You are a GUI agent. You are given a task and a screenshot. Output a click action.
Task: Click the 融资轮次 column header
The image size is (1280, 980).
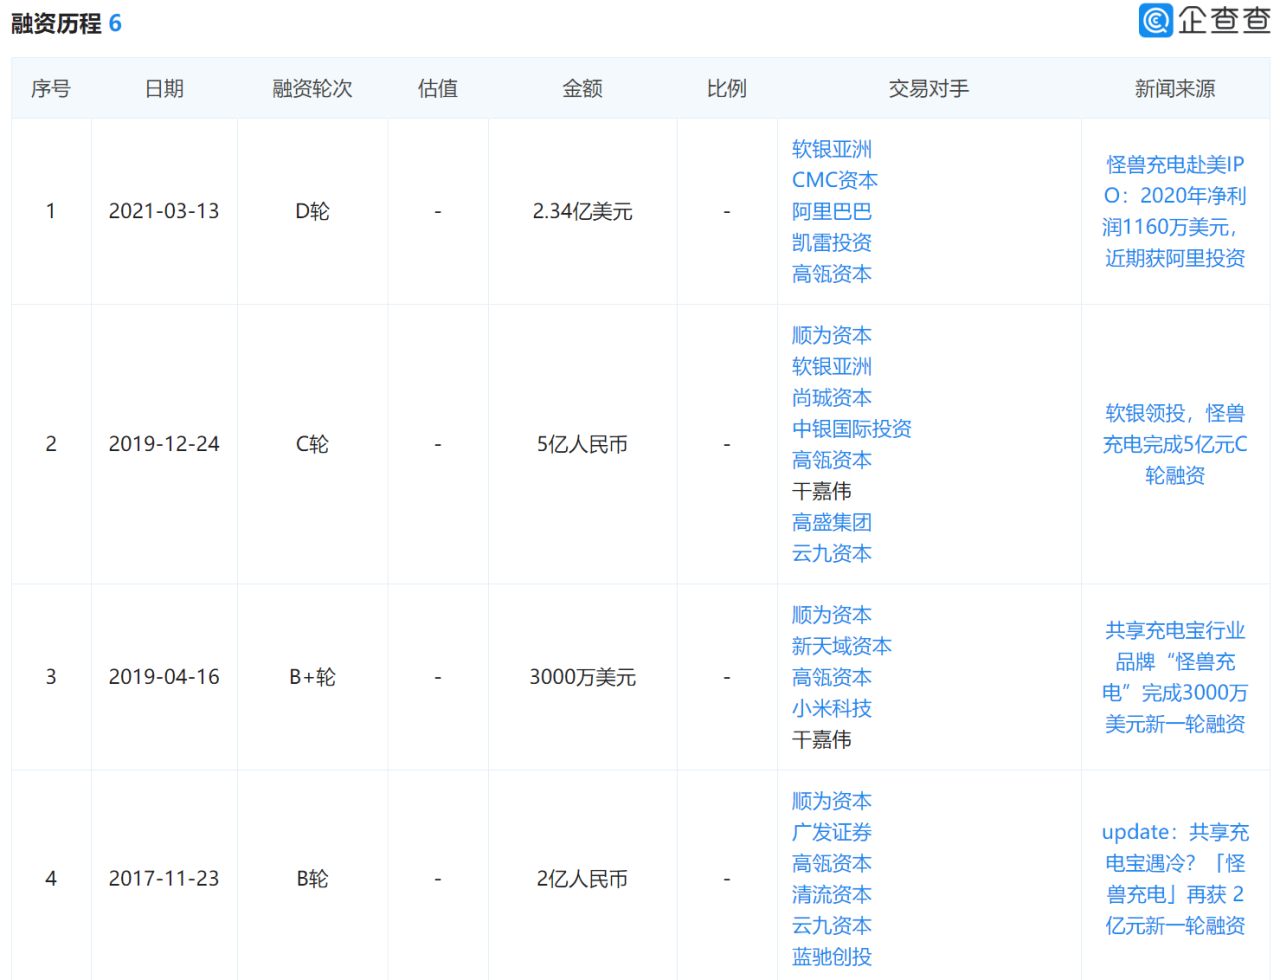[312, 89]
